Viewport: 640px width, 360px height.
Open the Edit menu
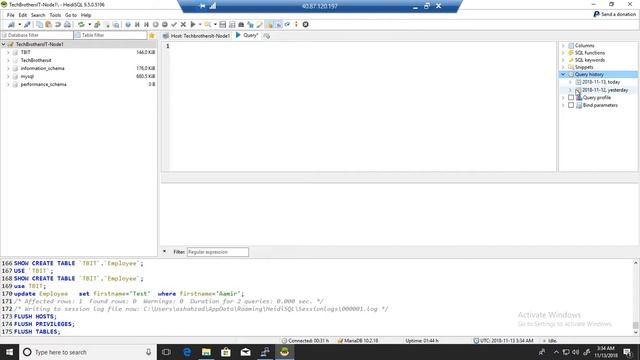coord(22,15)
